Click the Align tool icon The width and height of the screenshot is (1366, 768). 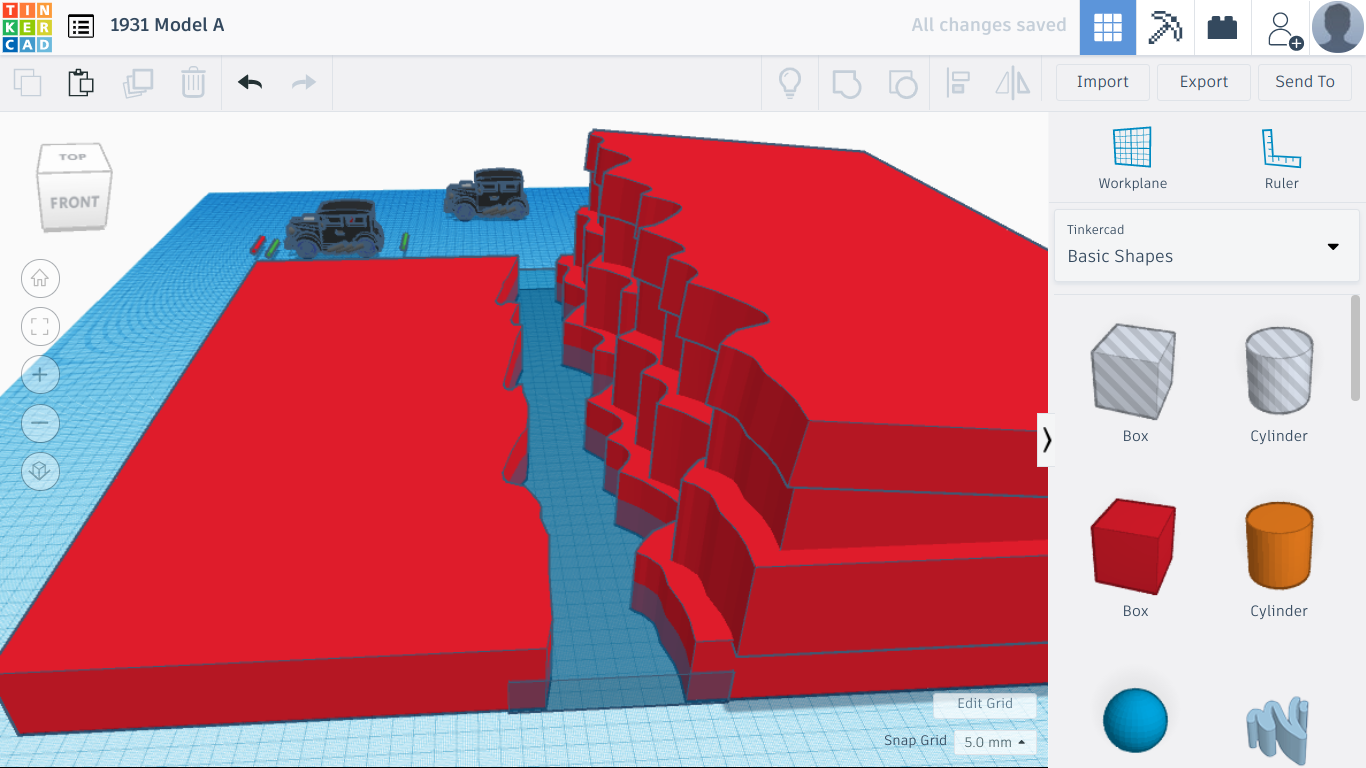pos(958,83)
